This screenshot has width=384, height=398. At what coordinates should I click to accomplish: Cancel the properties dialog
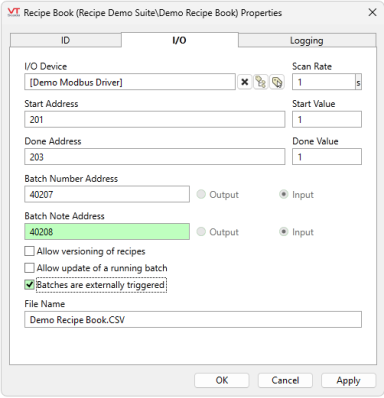[x=285, y=380]
